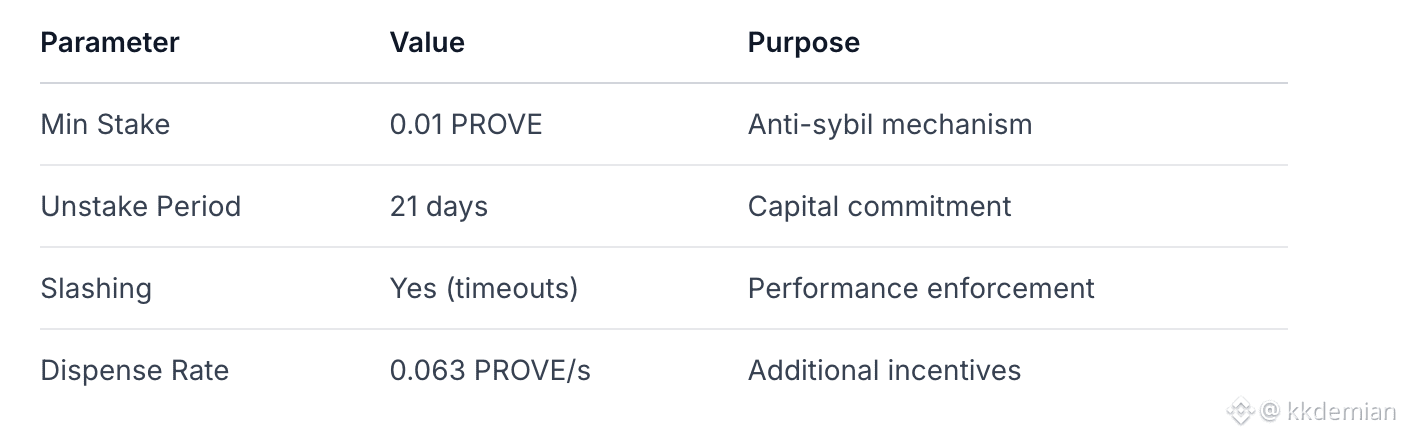This screenshot has height=436, width=1404.
Task: Click the Anti-sybil mechanism cell
Action: tap(889, 124)
